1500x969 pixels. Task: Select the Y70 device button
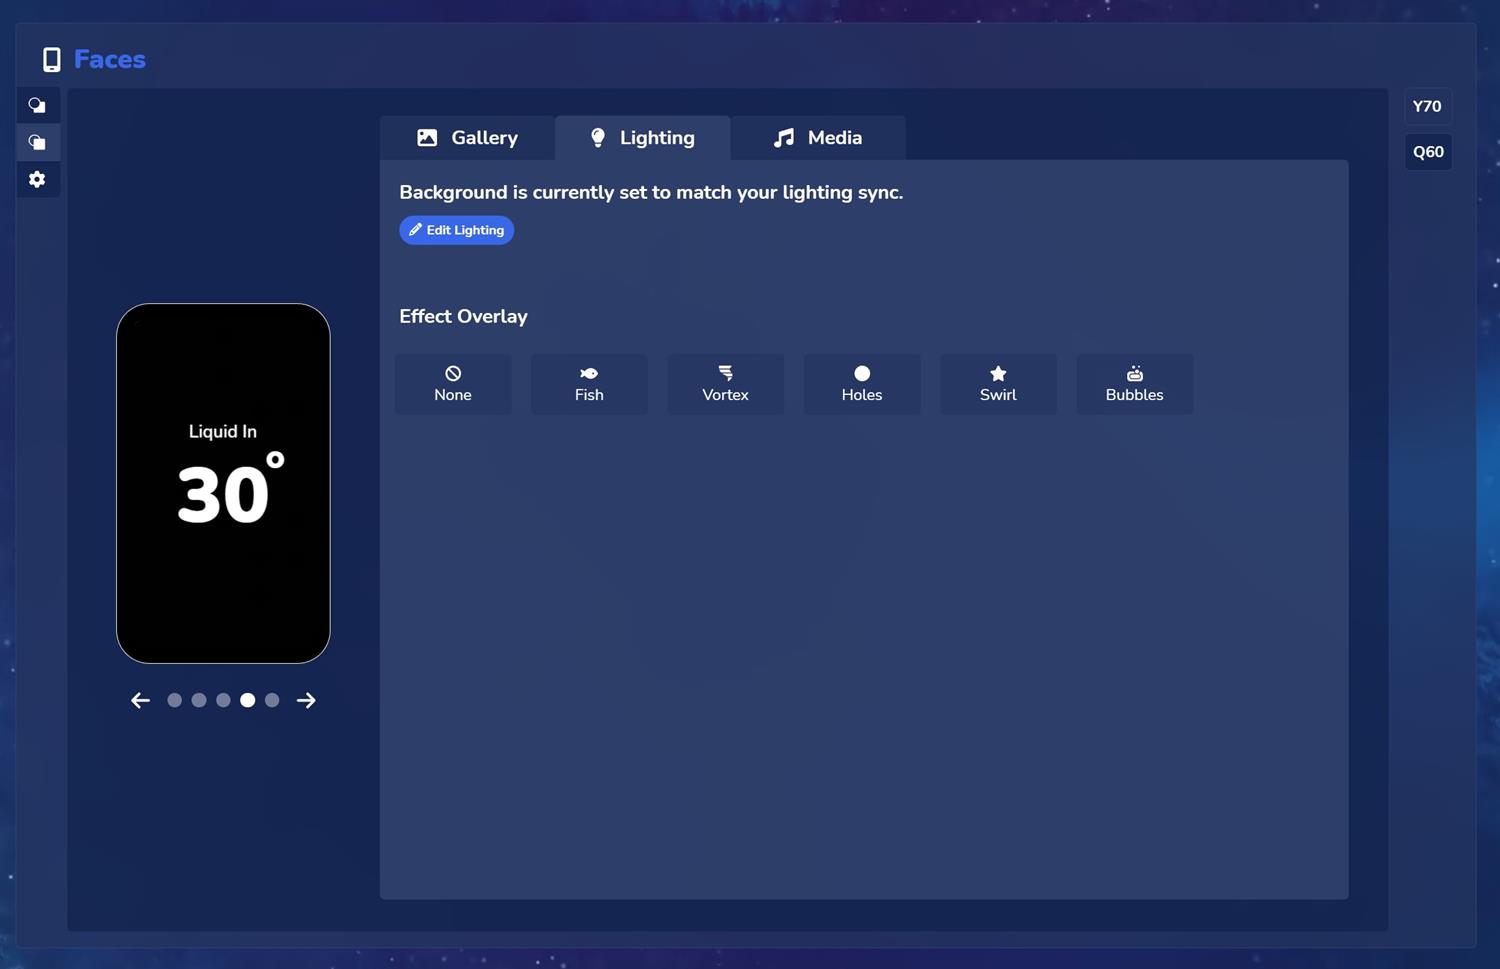tap(1427, 106)
